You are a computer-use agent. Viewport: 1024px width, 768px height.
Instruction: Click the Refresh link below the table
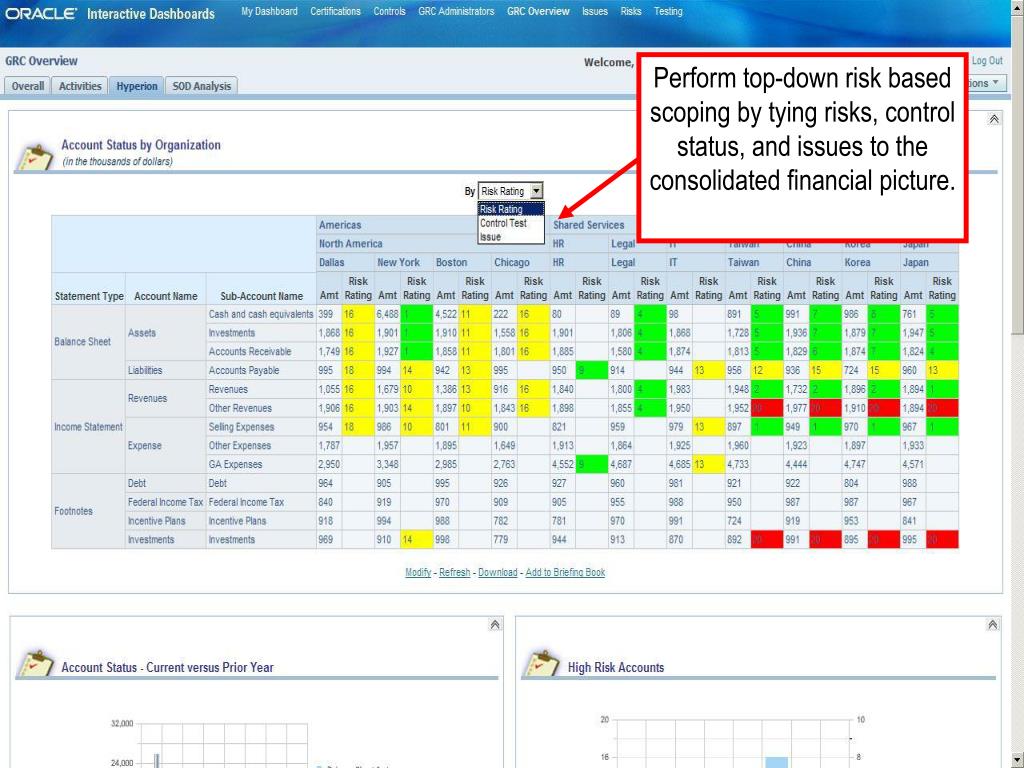[455, 572]
